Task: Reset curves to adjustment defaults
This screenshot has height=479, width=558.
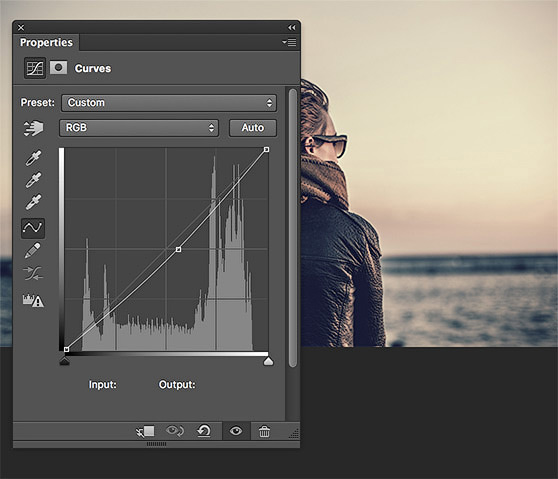Action: point(204,431)
